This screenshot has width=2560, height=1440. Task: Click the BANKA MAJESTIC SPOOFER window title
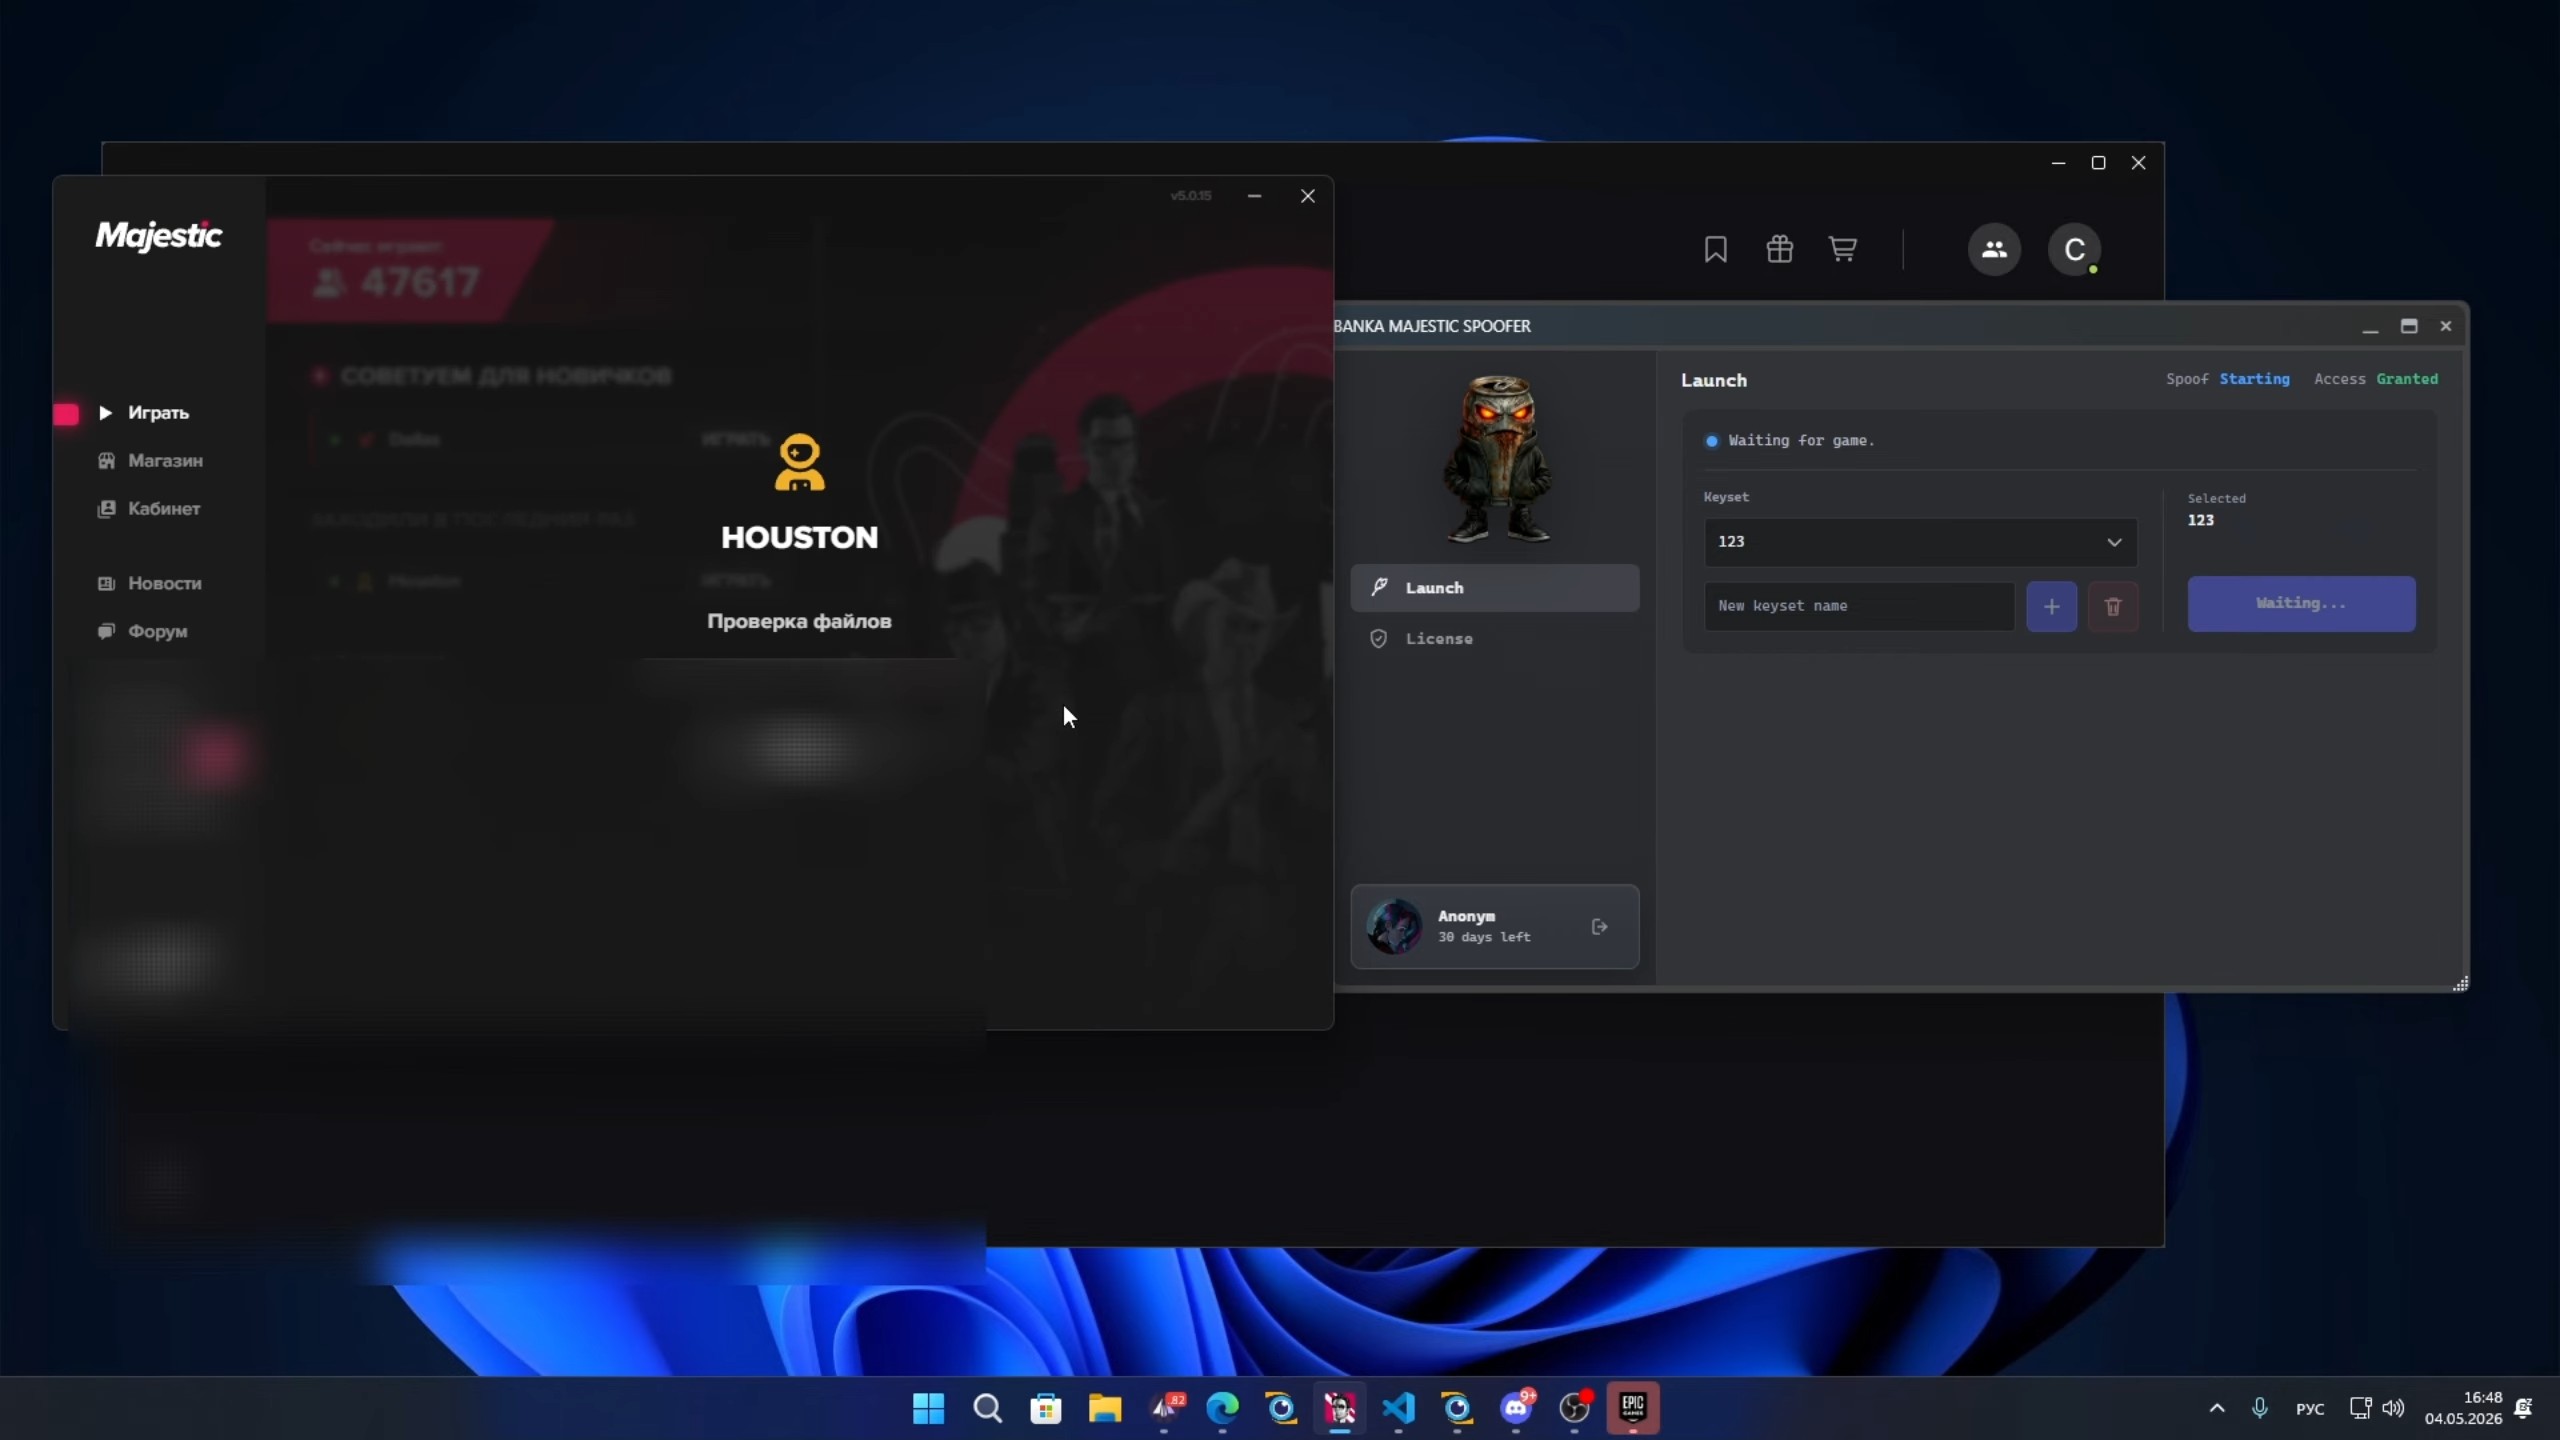pyautogui.click(x=1432, y=326)
